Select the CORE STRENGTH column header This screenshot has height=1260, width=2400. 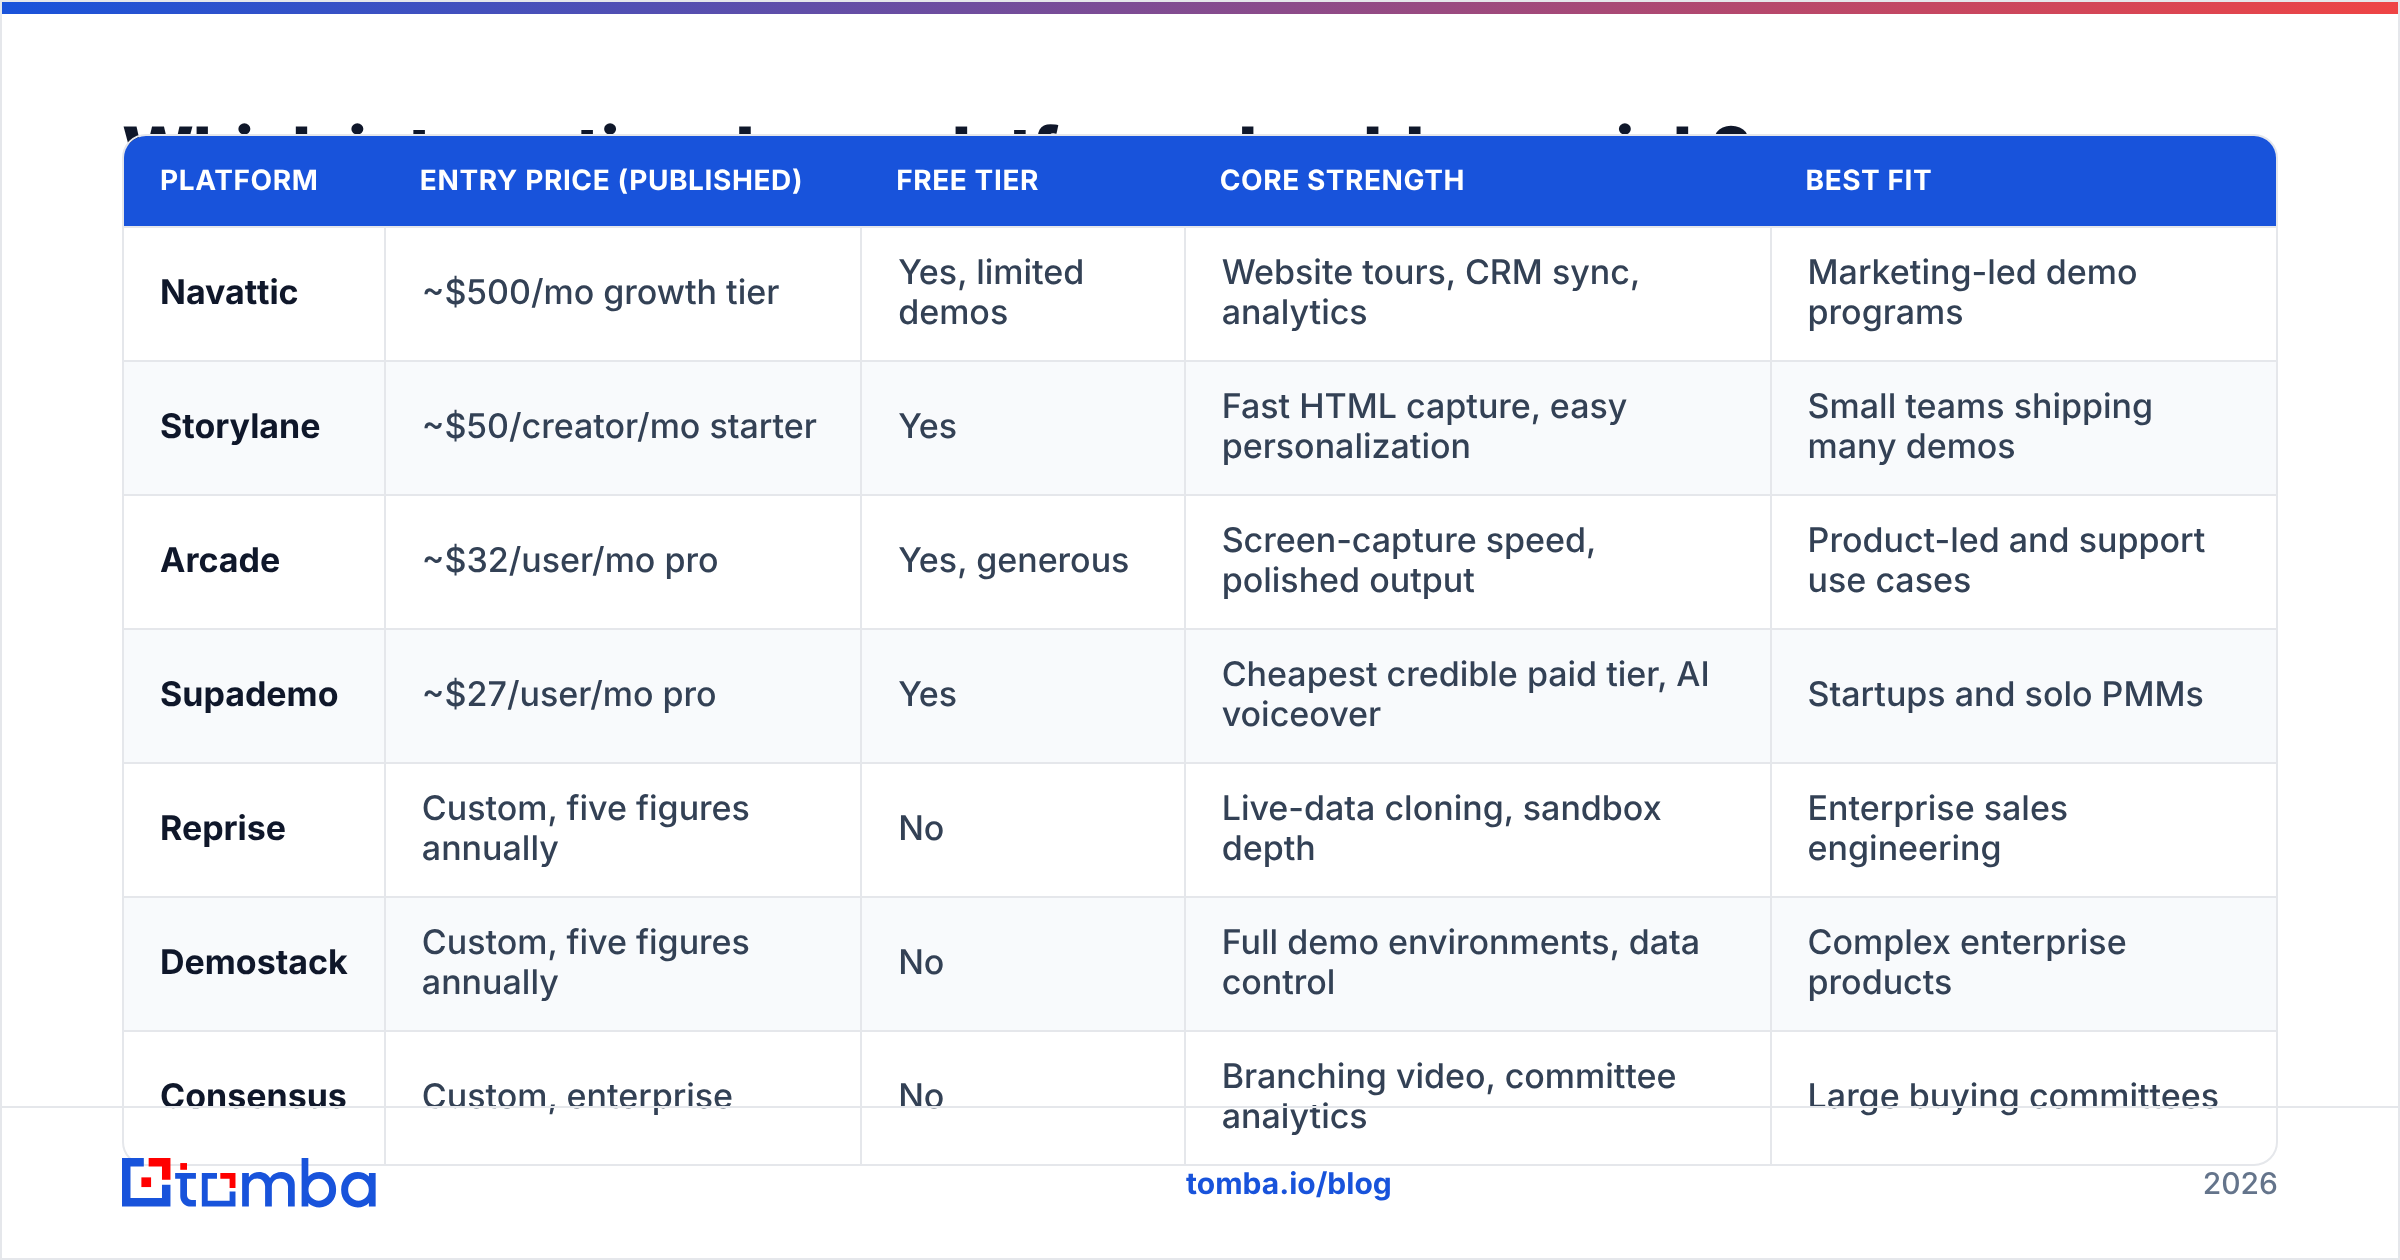click(x=1342, y=180)
